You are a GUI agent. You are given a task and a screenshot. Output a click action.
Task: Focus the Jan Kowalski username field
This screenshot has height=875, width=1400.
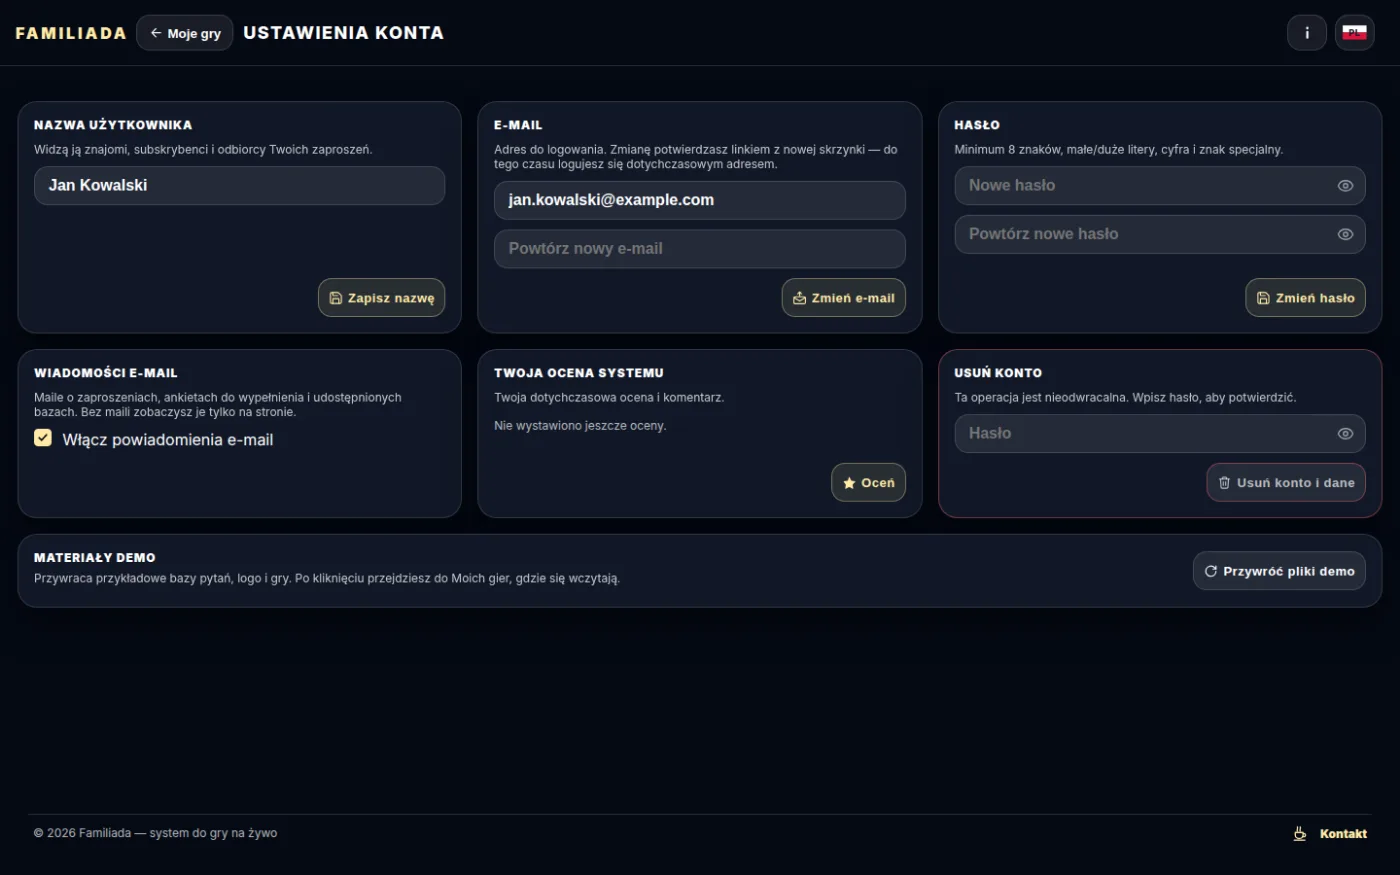[239, 186]
